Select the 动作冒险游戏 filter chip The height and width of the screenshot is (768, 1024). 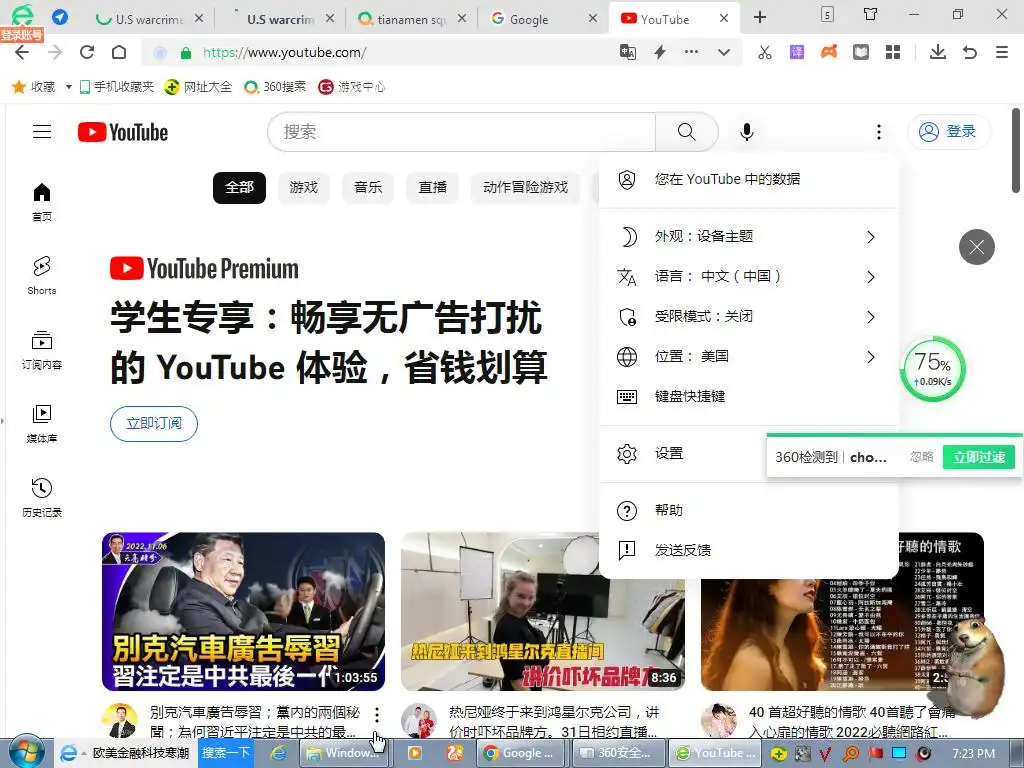[x=525, y=187]
